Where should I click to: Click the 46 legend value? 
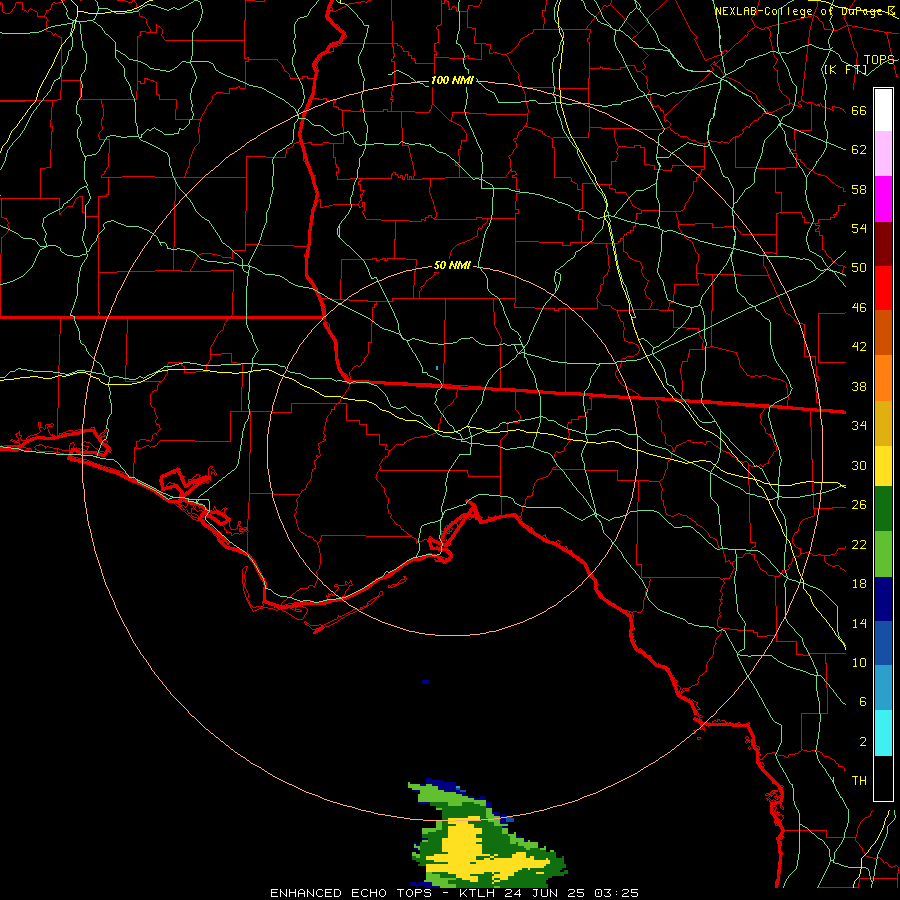pos(859,308)
